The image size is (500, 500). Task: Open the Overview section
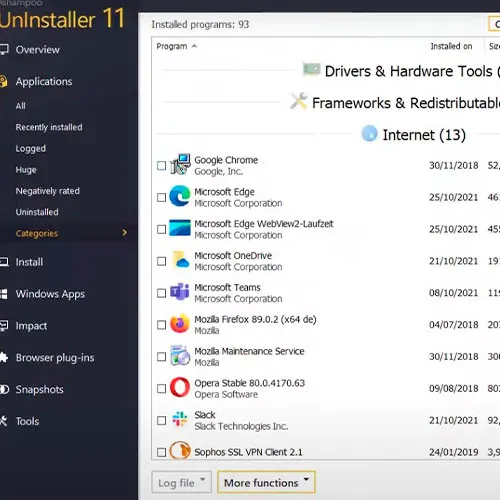click(37, 50)
